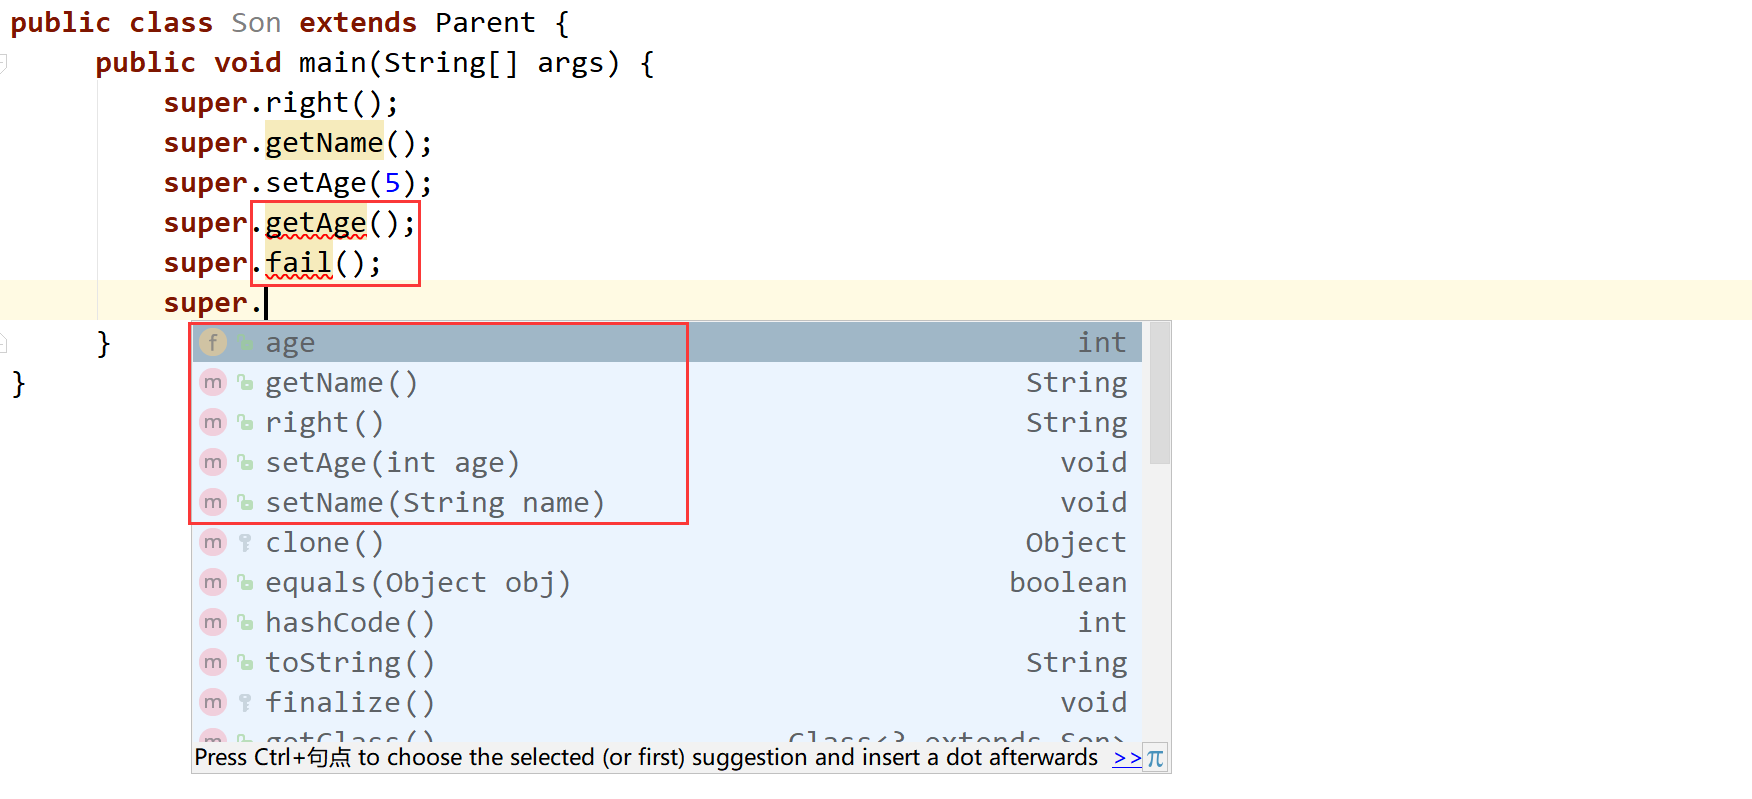
Task: Click the main method name
Action: tap(333, 63)
